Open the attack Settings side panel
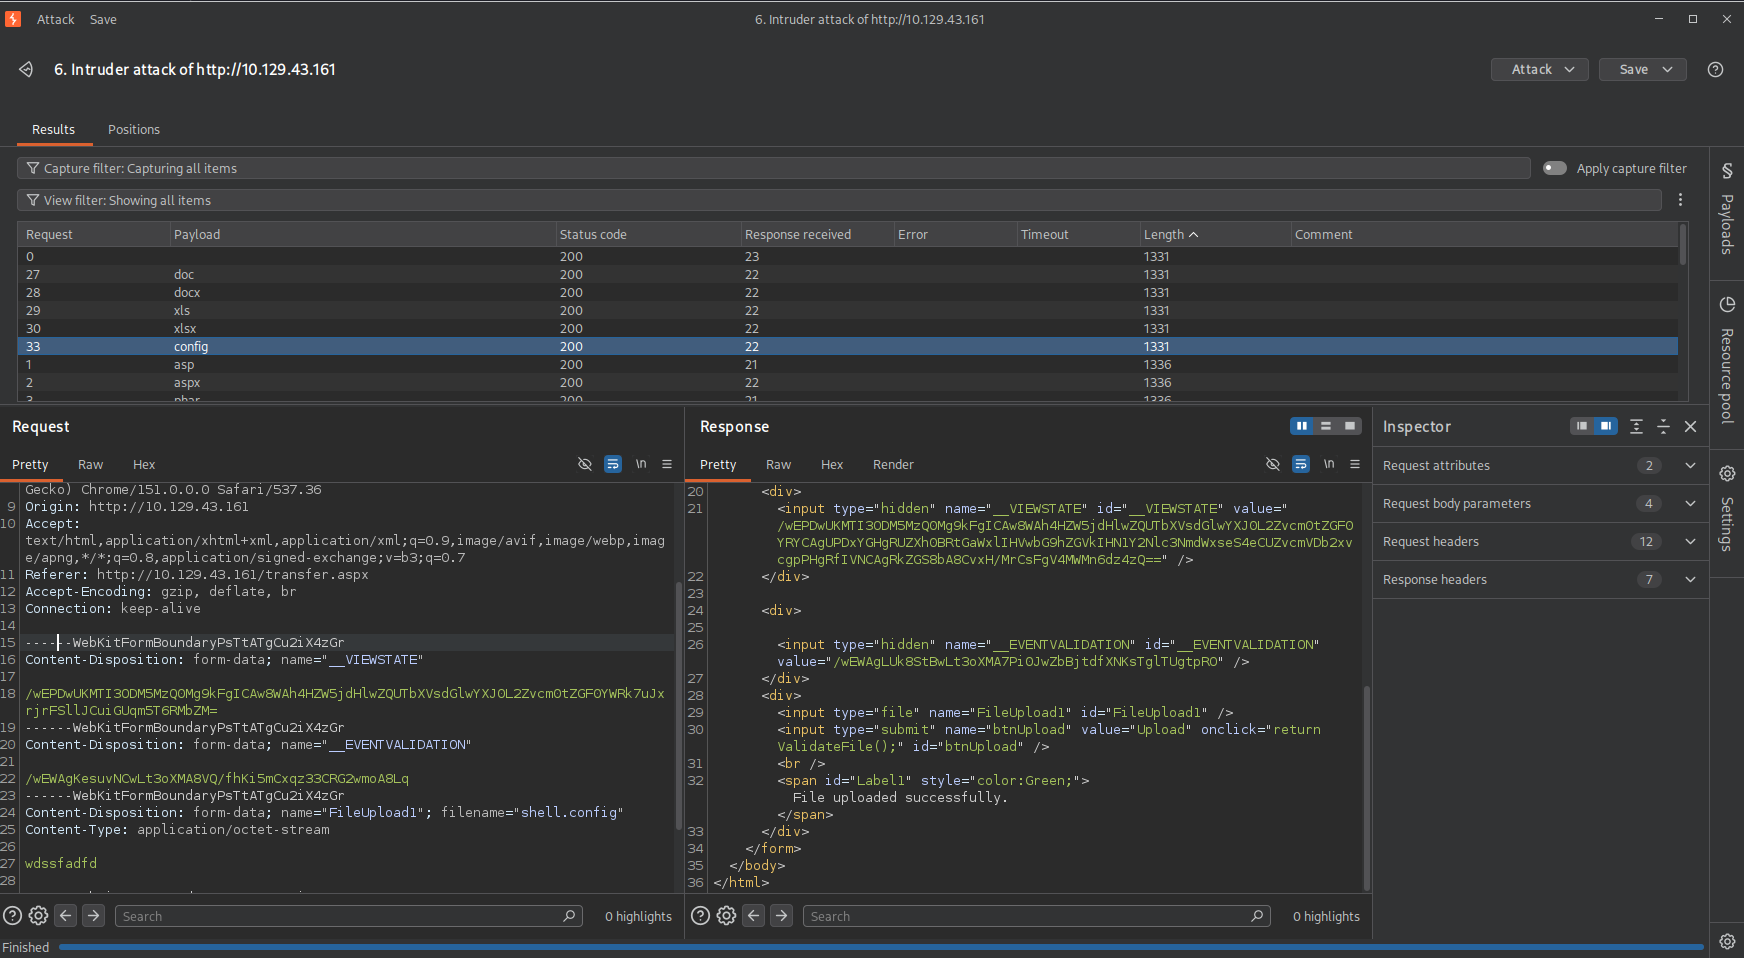 [1726, 508]
